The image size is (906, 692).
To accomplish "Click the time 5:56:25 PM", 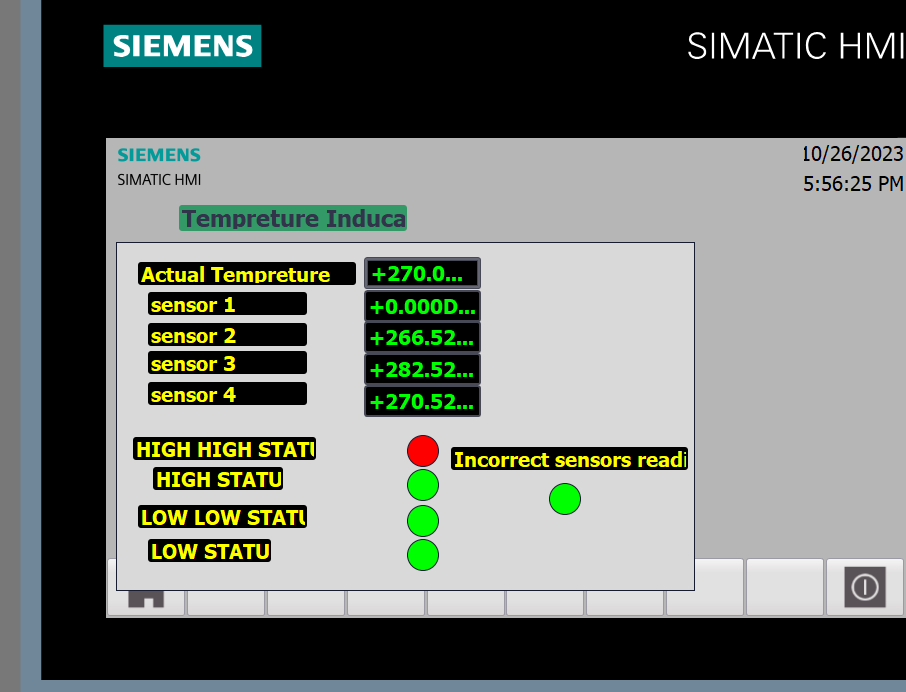I will pos(853,184).
